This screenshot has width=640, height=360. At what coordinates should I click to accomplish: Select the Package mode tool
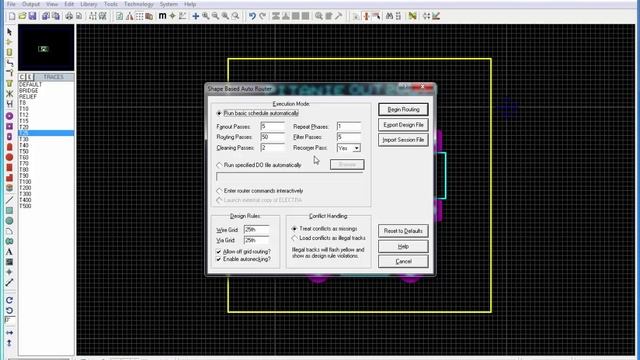(x=9, y=52)
